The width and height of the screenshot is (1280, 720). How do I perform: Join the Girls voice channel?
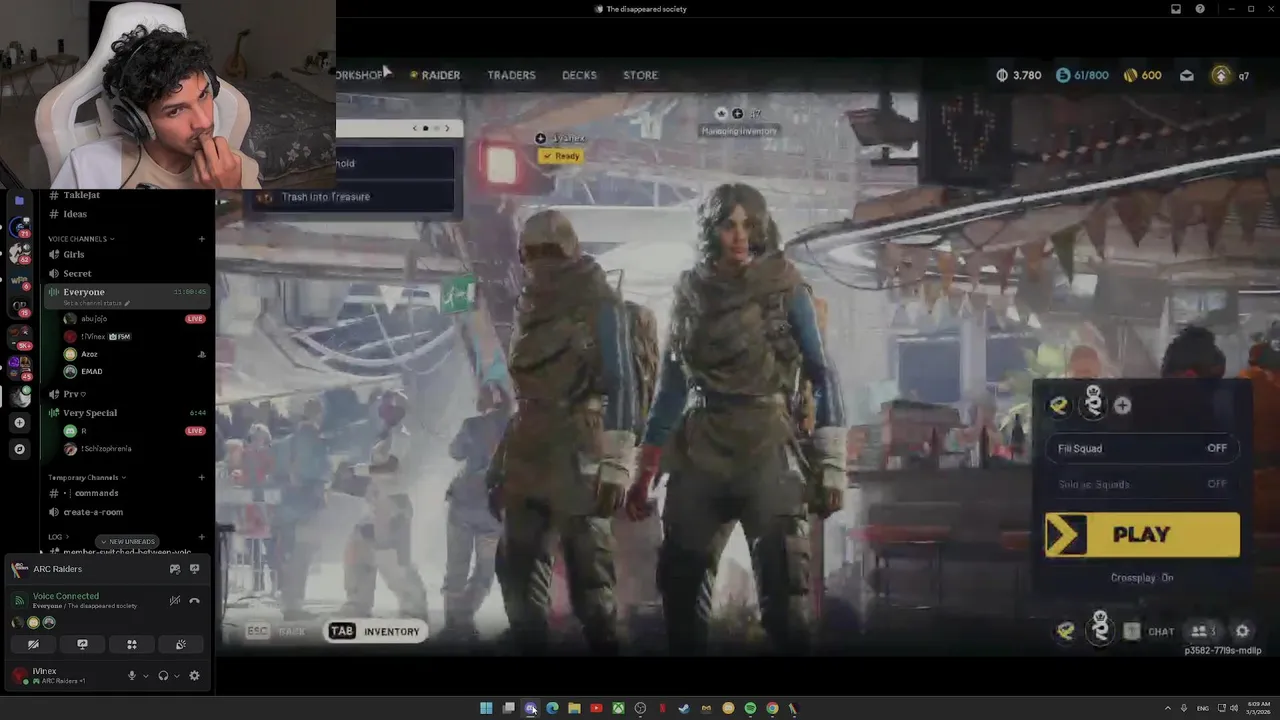[125, 254]
